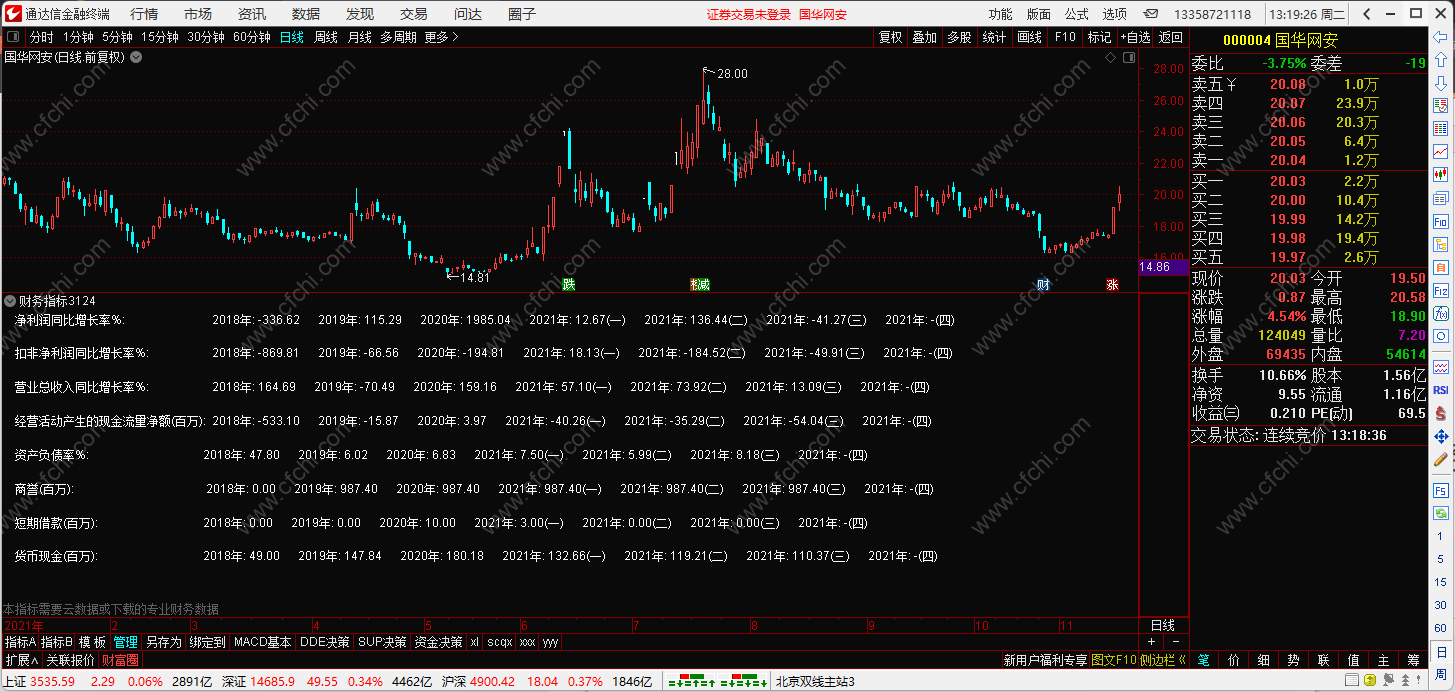This screenshot has height=692, width=1455.
Task: Click the 北京双线主站3 server status text
Action: pyautogui.click(x=814, y=681)
